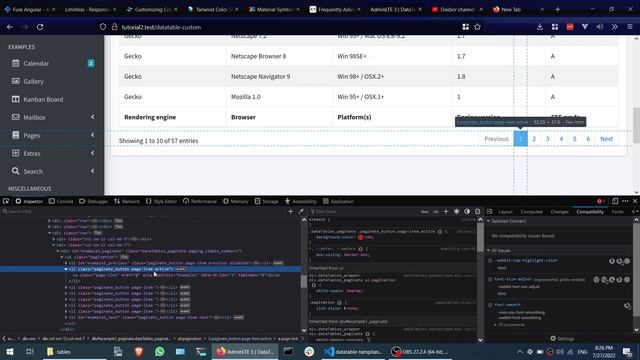Expand the Pages sidebar menu

[53, 135]
